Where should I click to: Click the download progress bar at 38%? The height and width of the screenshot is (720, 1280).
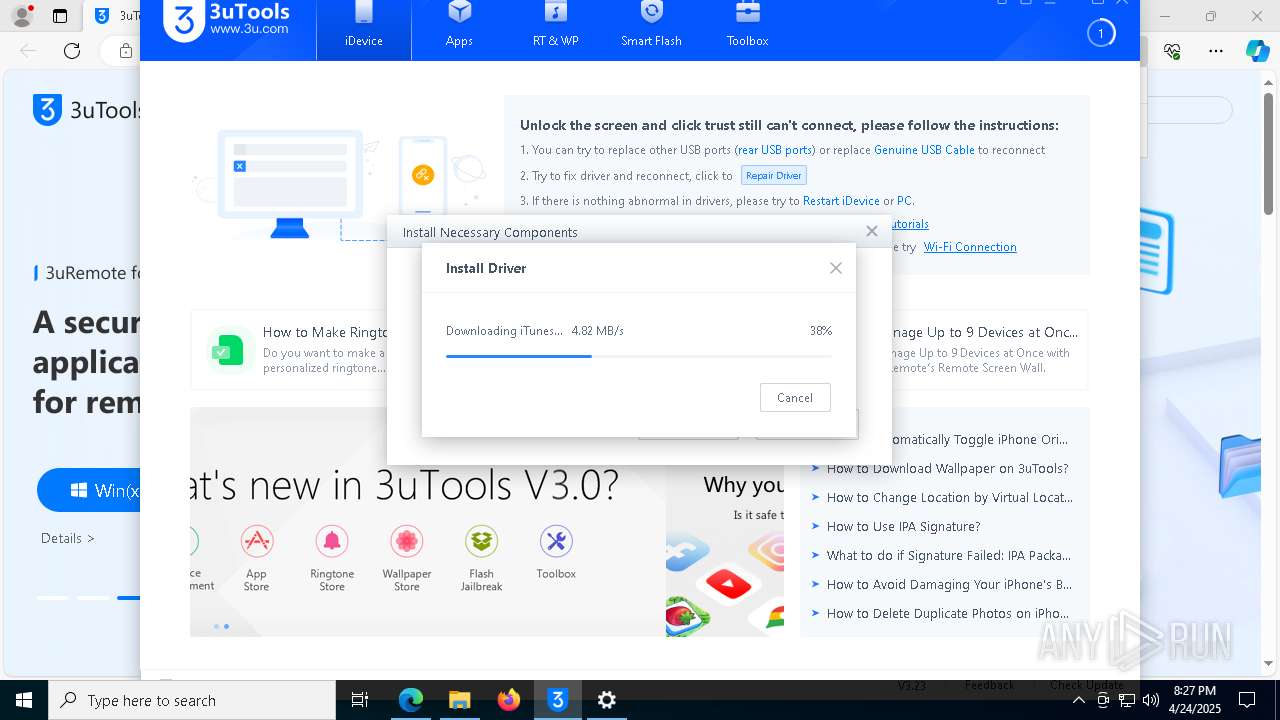638,356
